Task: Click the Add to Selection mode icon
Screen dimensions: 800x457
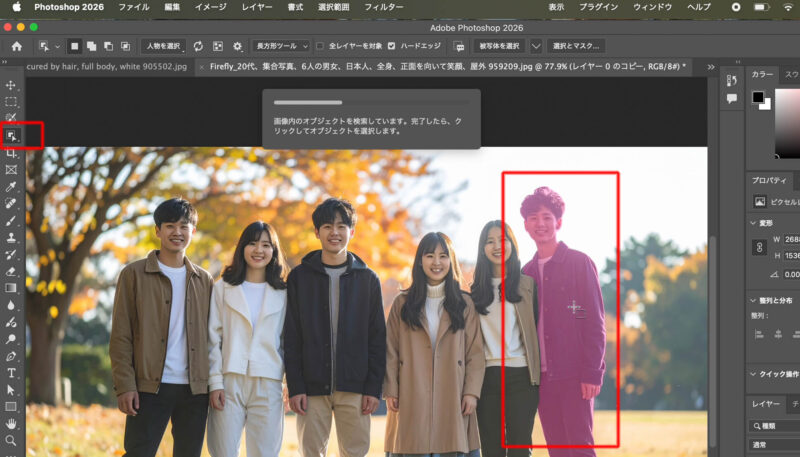Action: point(92,46)
